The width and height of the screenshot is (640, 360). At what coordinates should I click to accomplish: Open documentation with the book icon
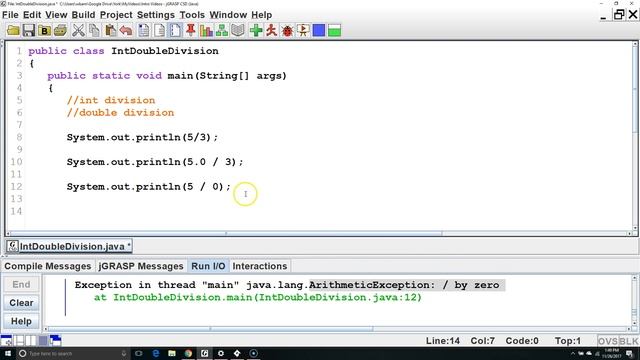click(238, 31)
